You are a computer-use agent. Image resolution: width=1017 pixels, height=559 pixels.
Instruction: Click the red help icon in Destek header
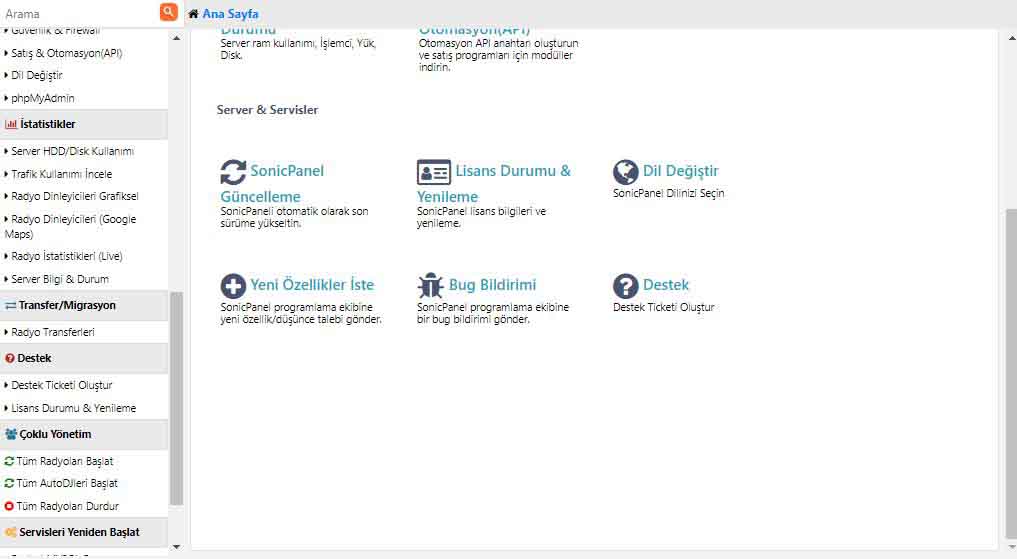pyautogui.click(x=10, y=359)
